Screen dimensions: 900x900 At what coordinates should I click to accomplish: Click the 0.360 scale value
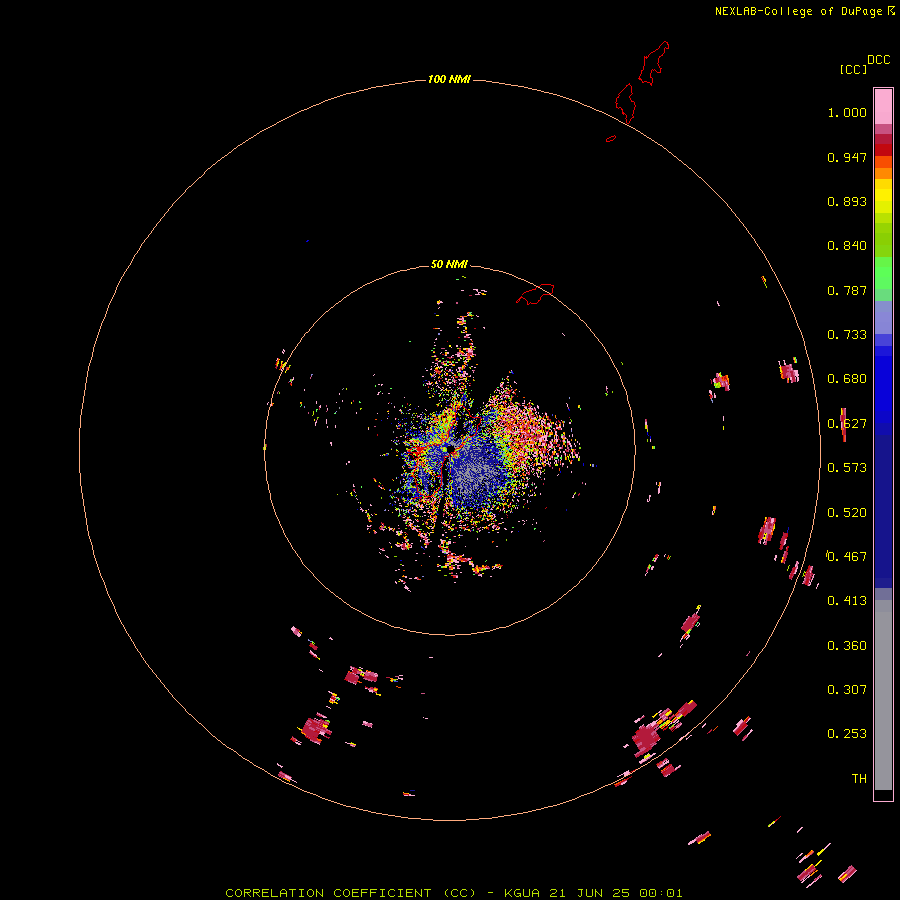(x=847, y=646)
